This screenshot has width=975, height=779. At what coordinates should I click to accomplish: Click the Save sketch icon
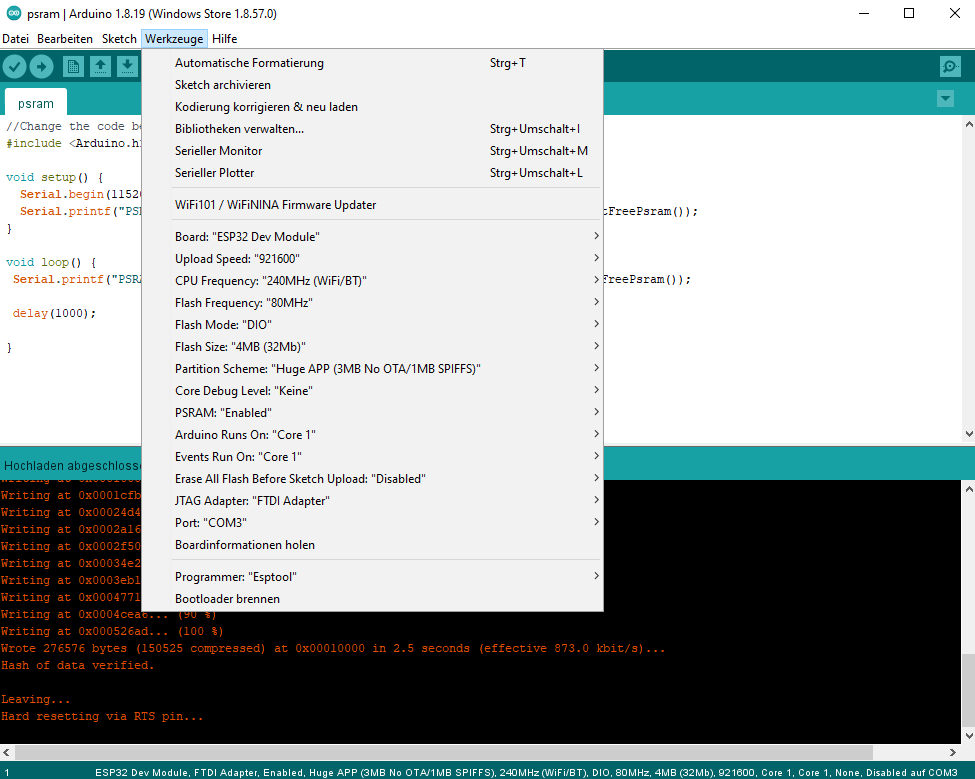point(127,67)
